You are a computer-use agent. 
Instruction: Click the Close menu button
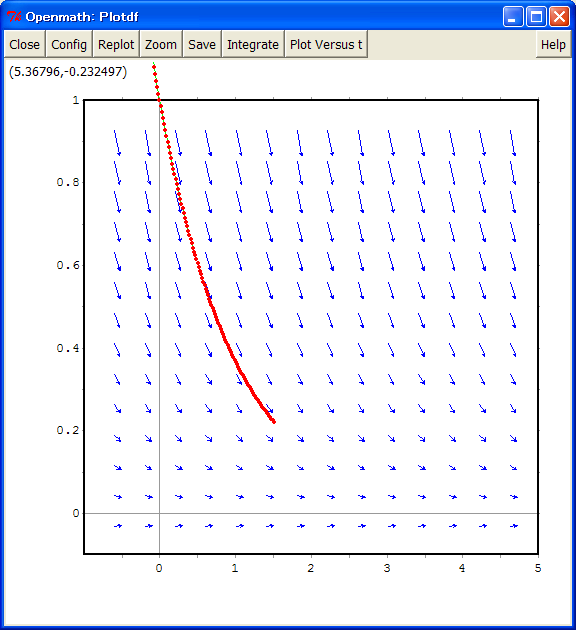pos(25,44)
